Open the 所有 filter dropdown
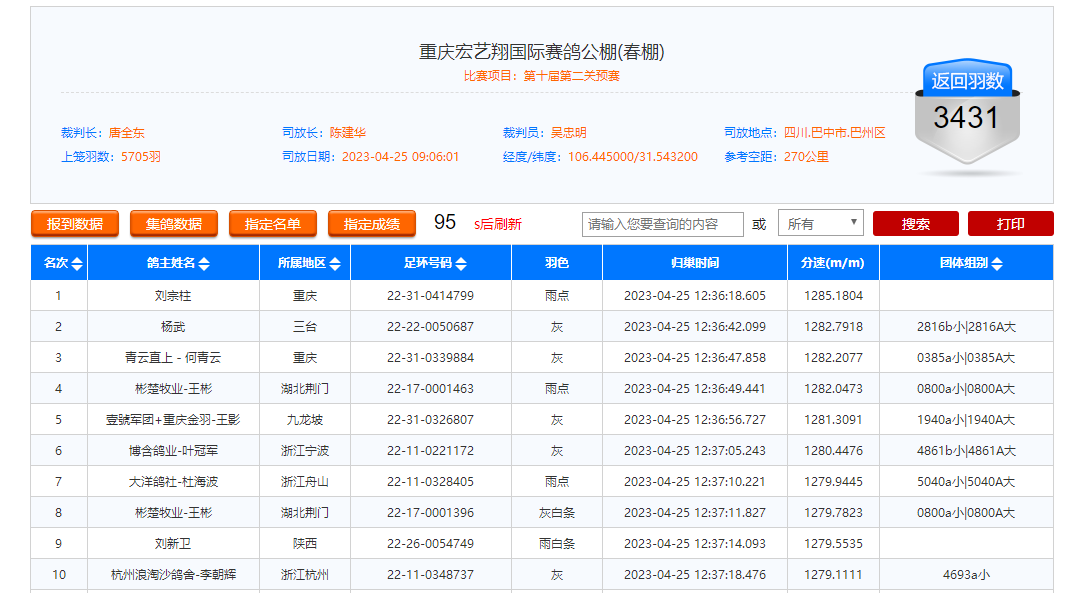1067x593 pixels. tap(820, 224)
